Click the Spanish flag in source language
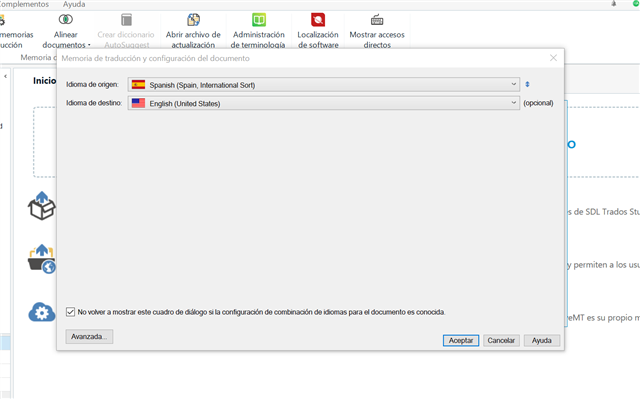 (x=138, y=84)
